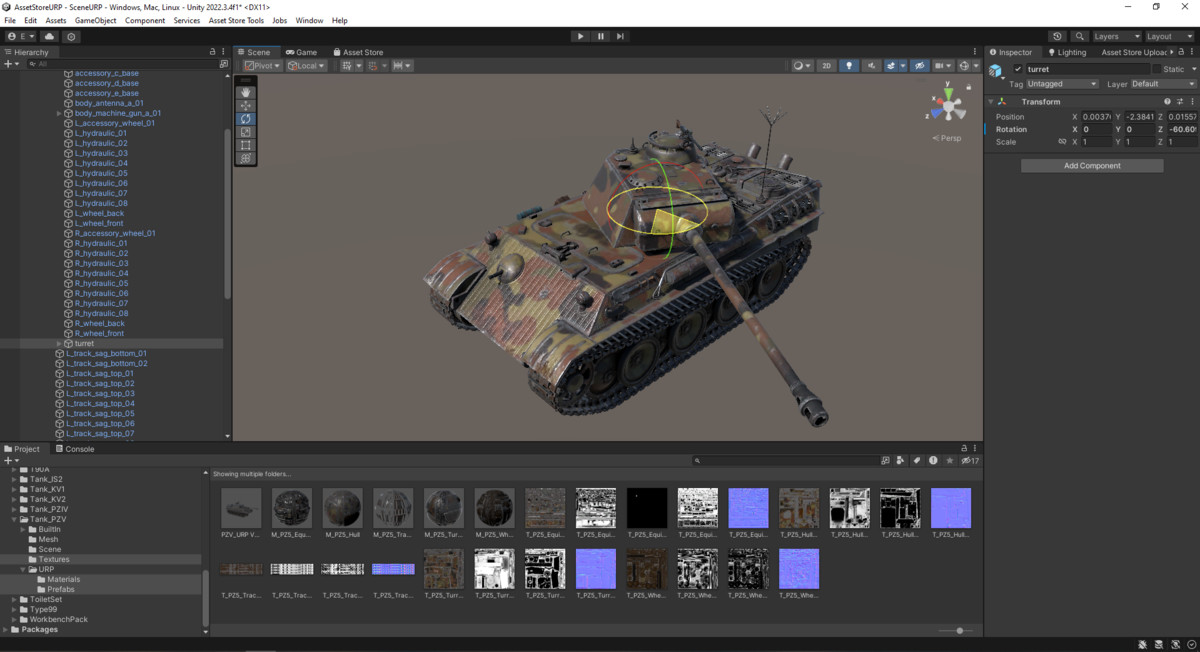Viewport: 1200px width, 652px height.
Task: Open the GameObject menu
Action: point(95,19)
